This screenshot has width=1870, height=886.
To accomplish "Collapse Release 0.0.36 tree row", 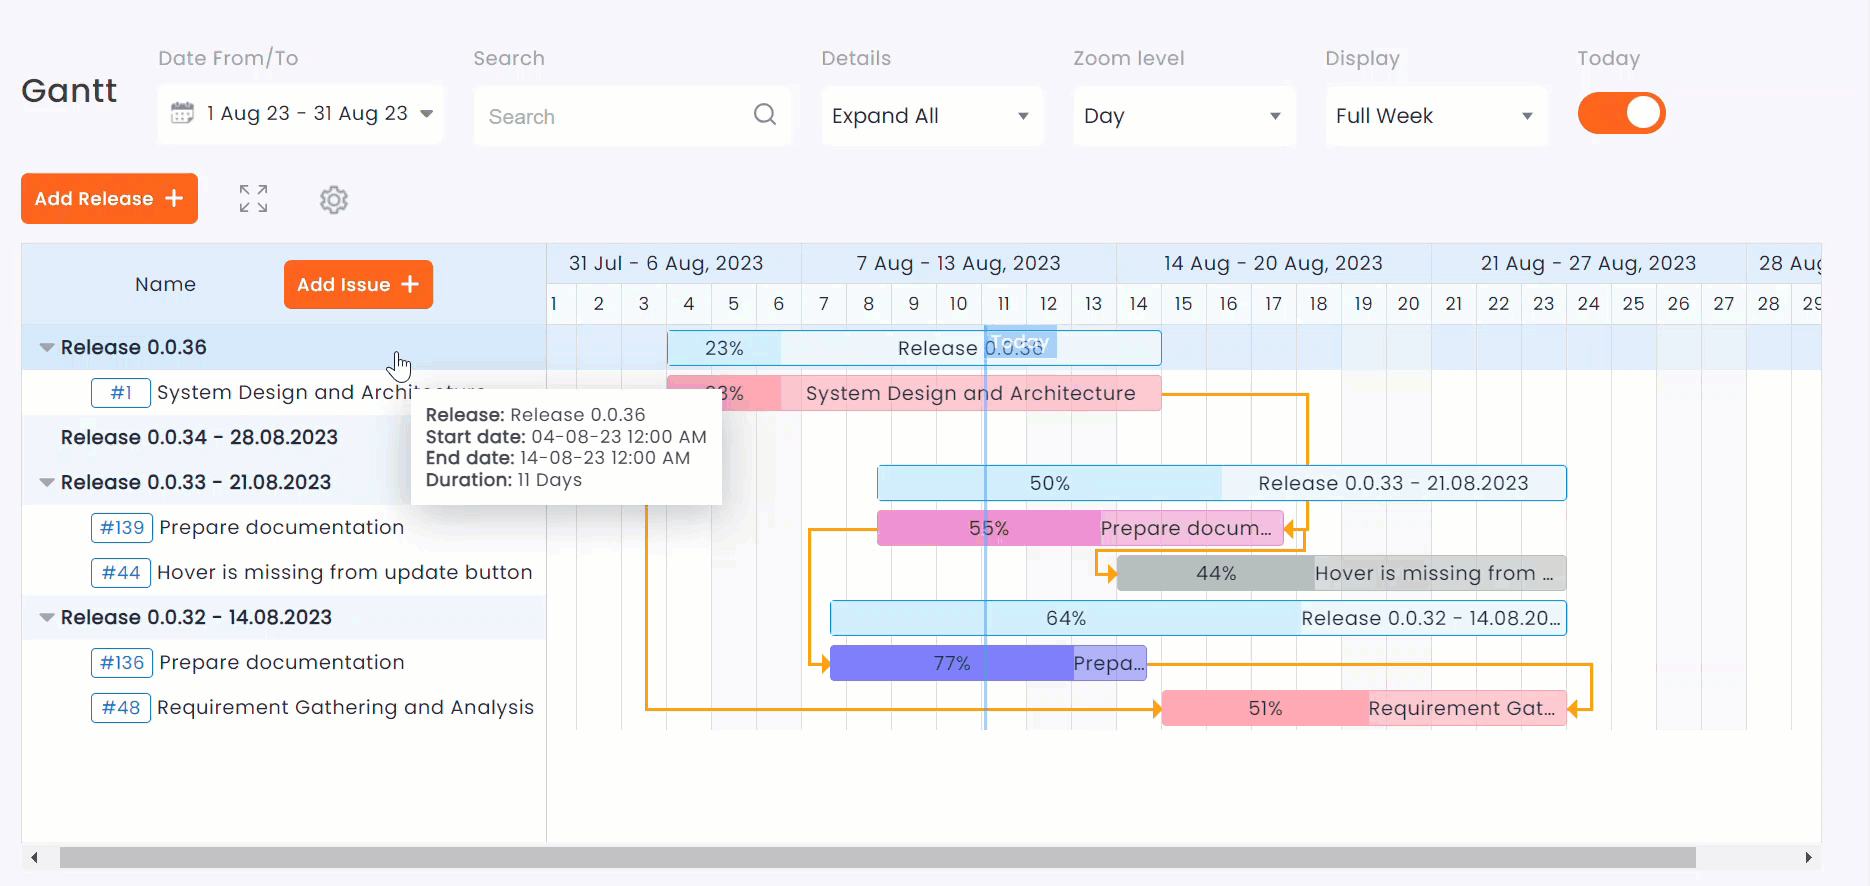I will pos(46,348).
